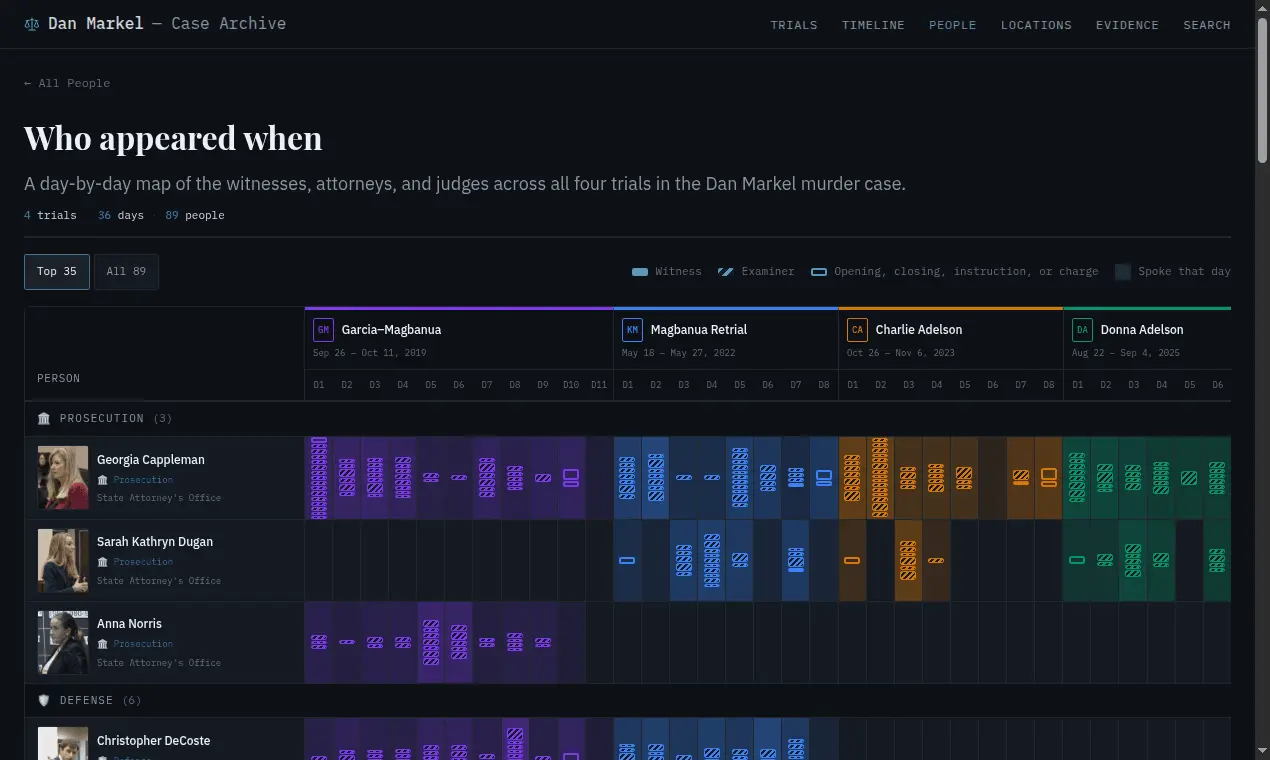
Task: Click the courthouse icon beside PROSECUTION (3)
Action: 44,418
